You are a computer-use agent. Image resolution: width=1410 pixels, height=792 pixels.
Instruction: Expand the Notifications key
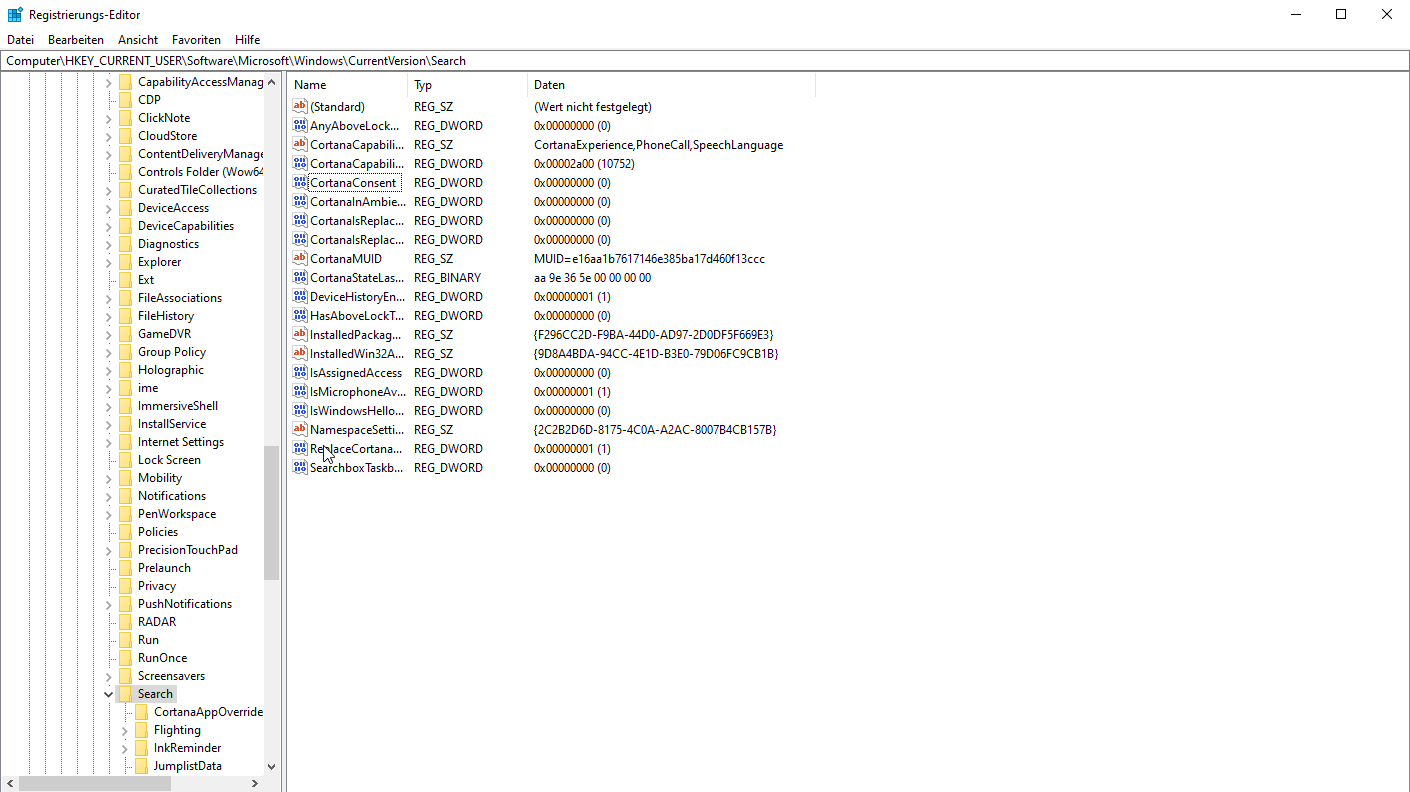click(108, 496)
